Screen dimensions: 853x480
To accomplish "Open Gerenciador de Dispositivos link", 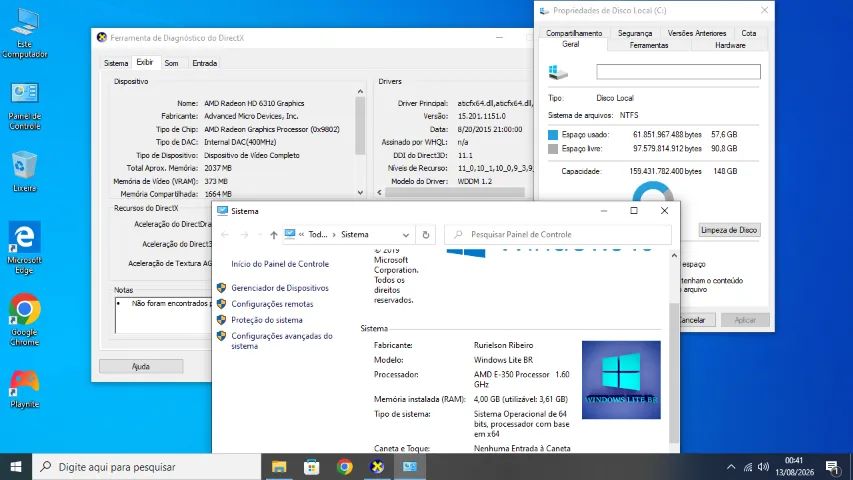I will click(x=280, y=288).
